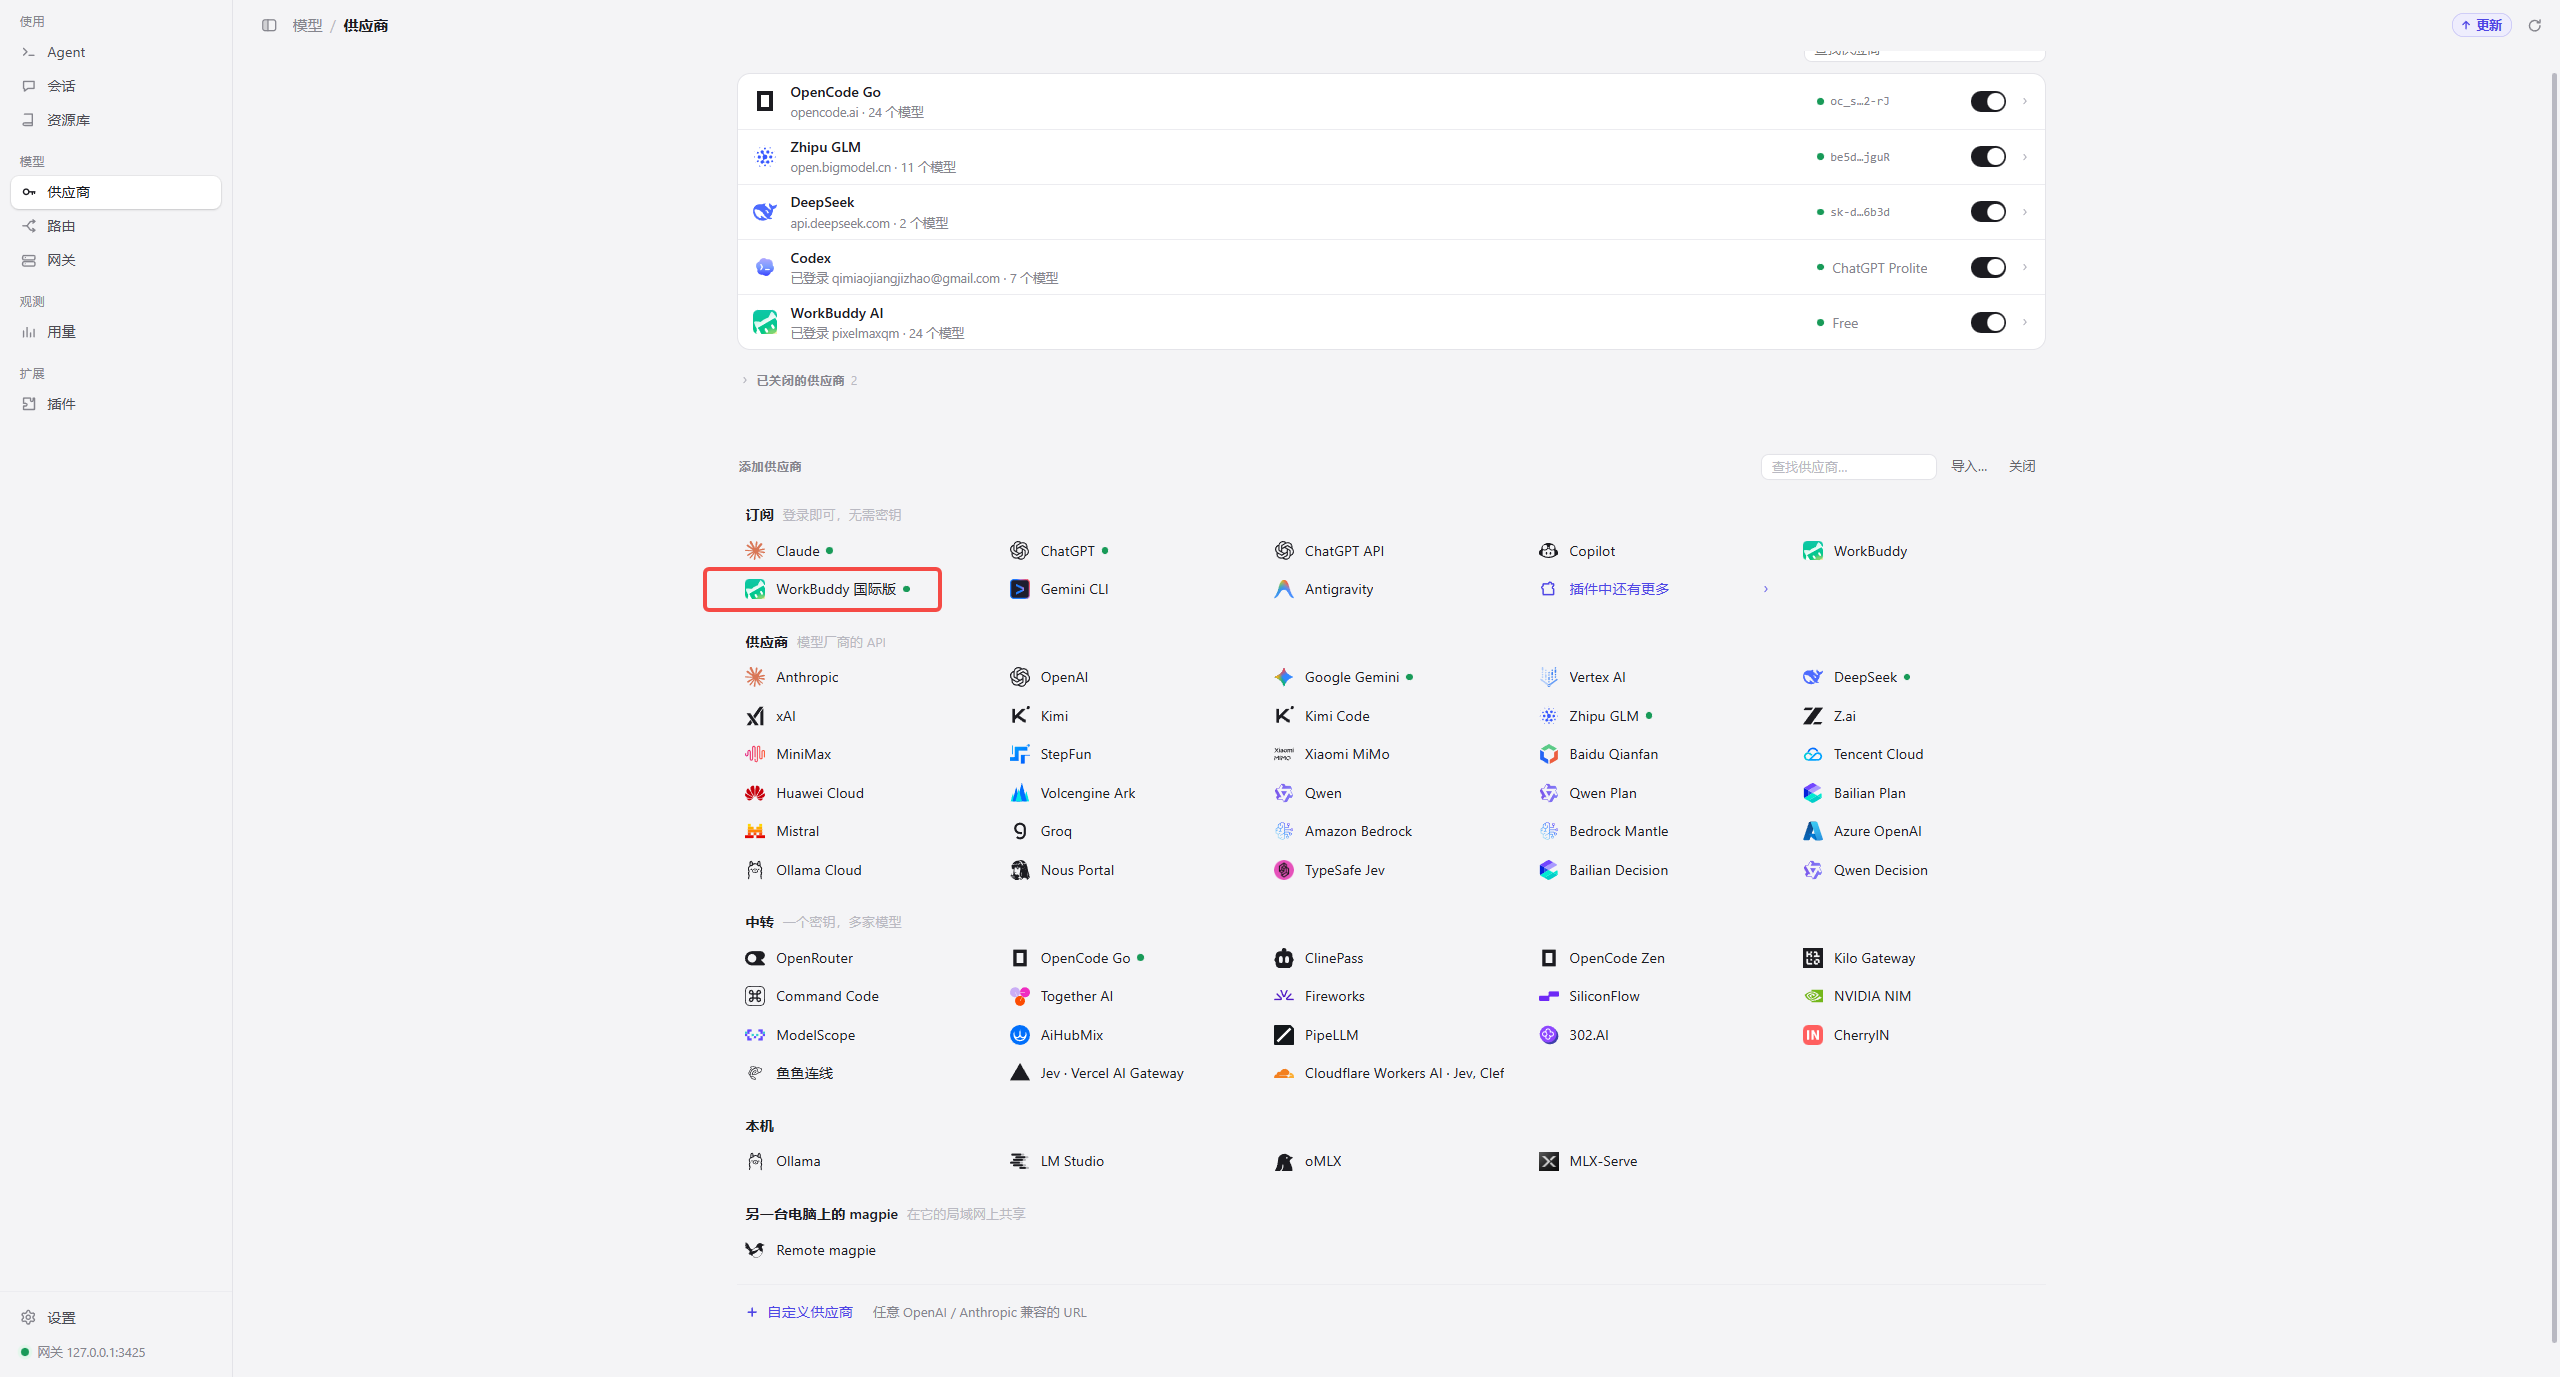Turn off the Codex provider toggle
The image size is (2560, 1377).
tap(1988, 267)
